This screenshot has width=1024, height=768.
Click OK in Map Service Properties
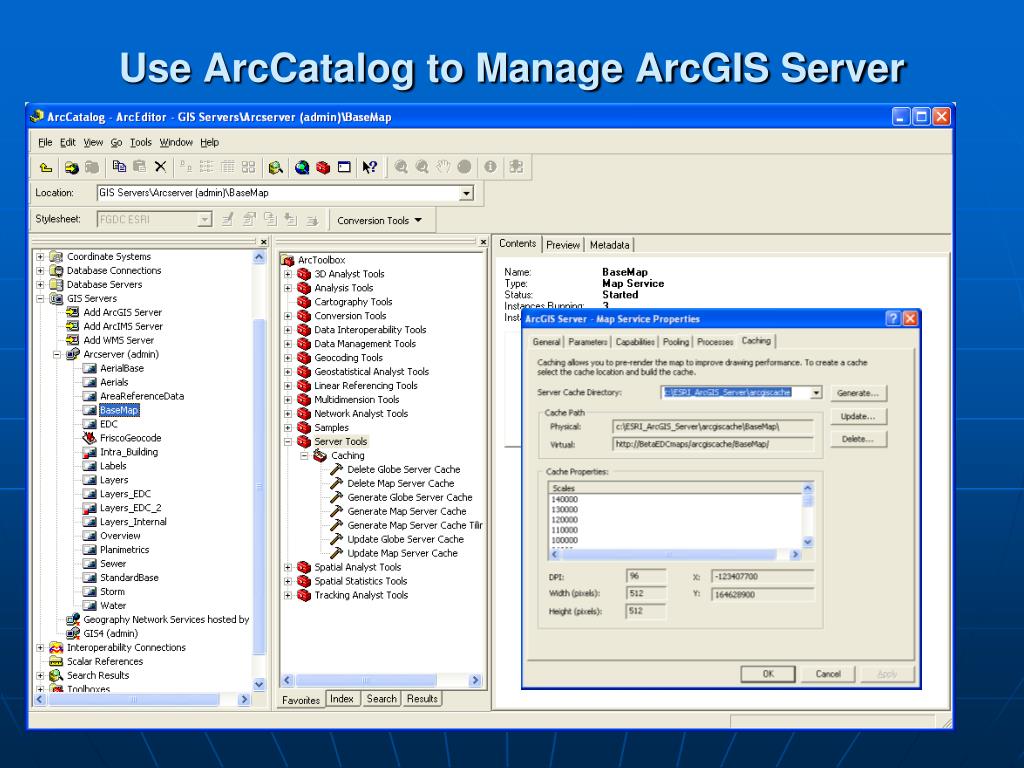[768, 674]
